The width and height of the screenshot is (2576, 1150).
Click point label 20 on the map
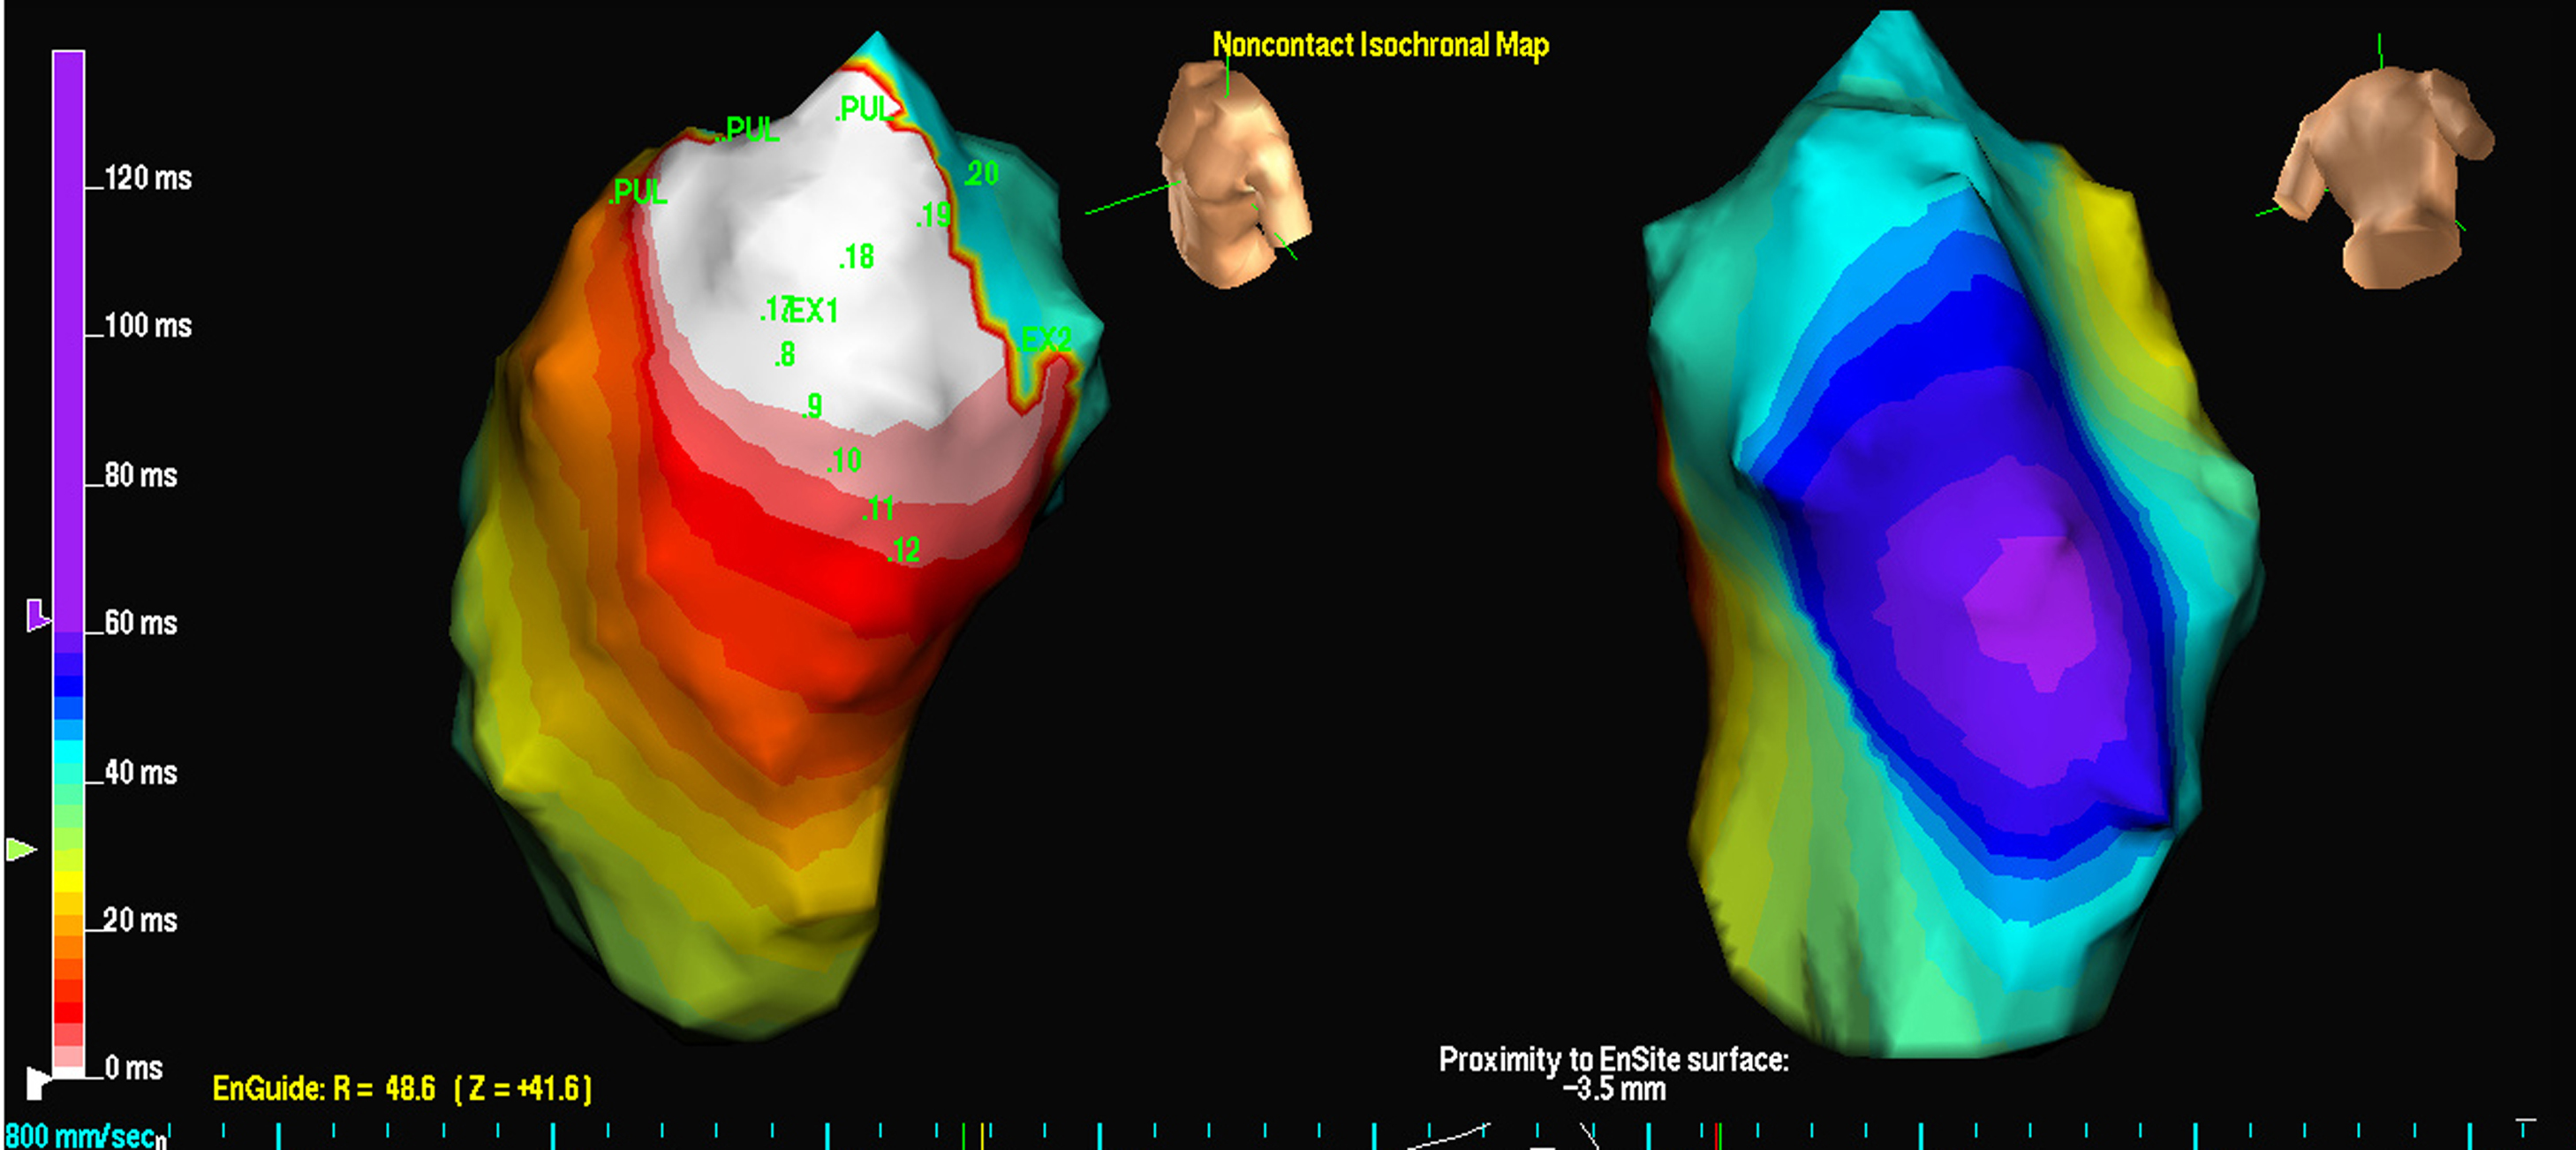[x=981, y=174]
